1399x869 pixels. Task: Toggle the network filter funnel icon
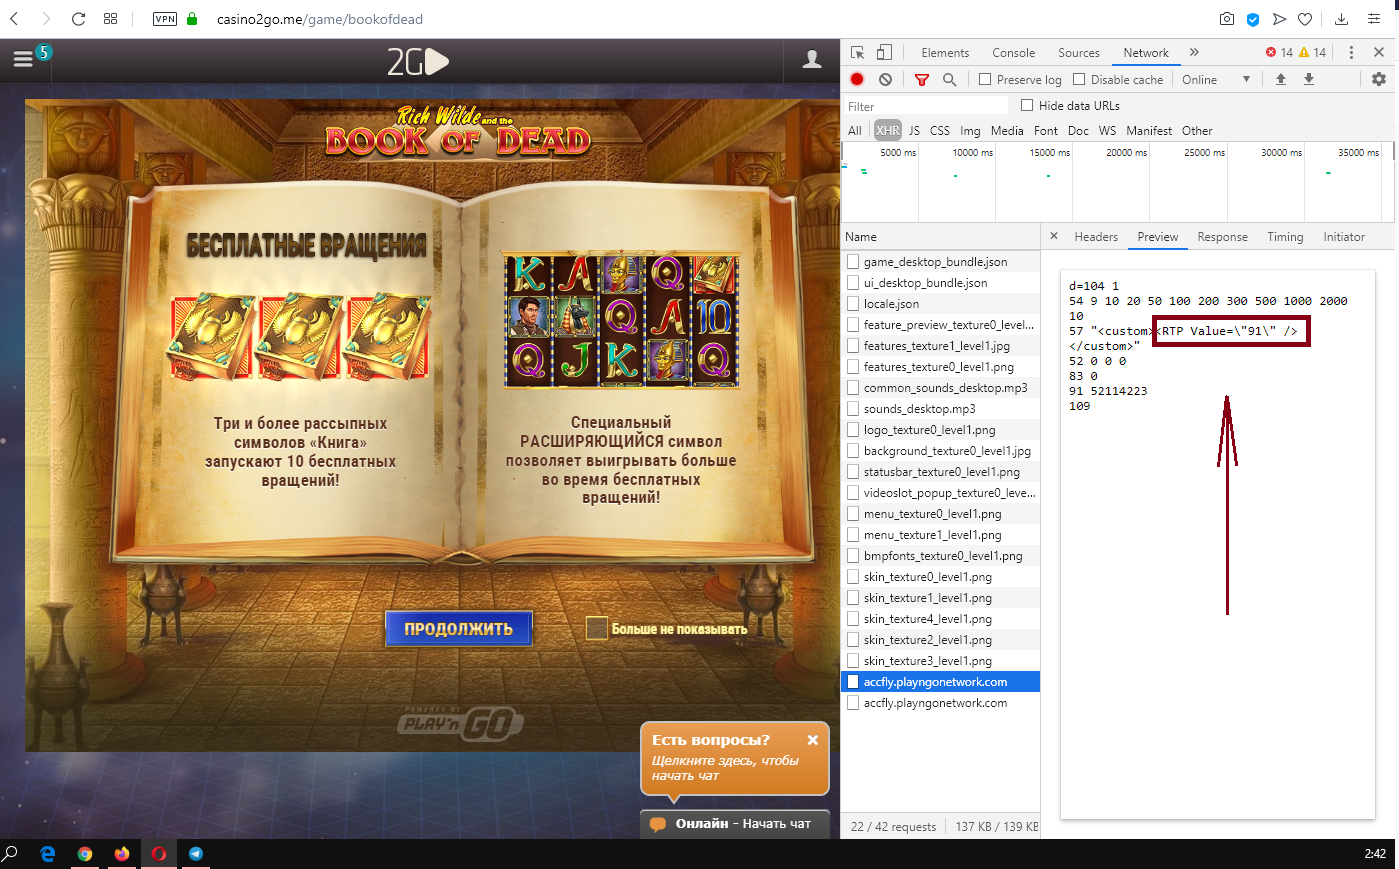coord(922,79)
